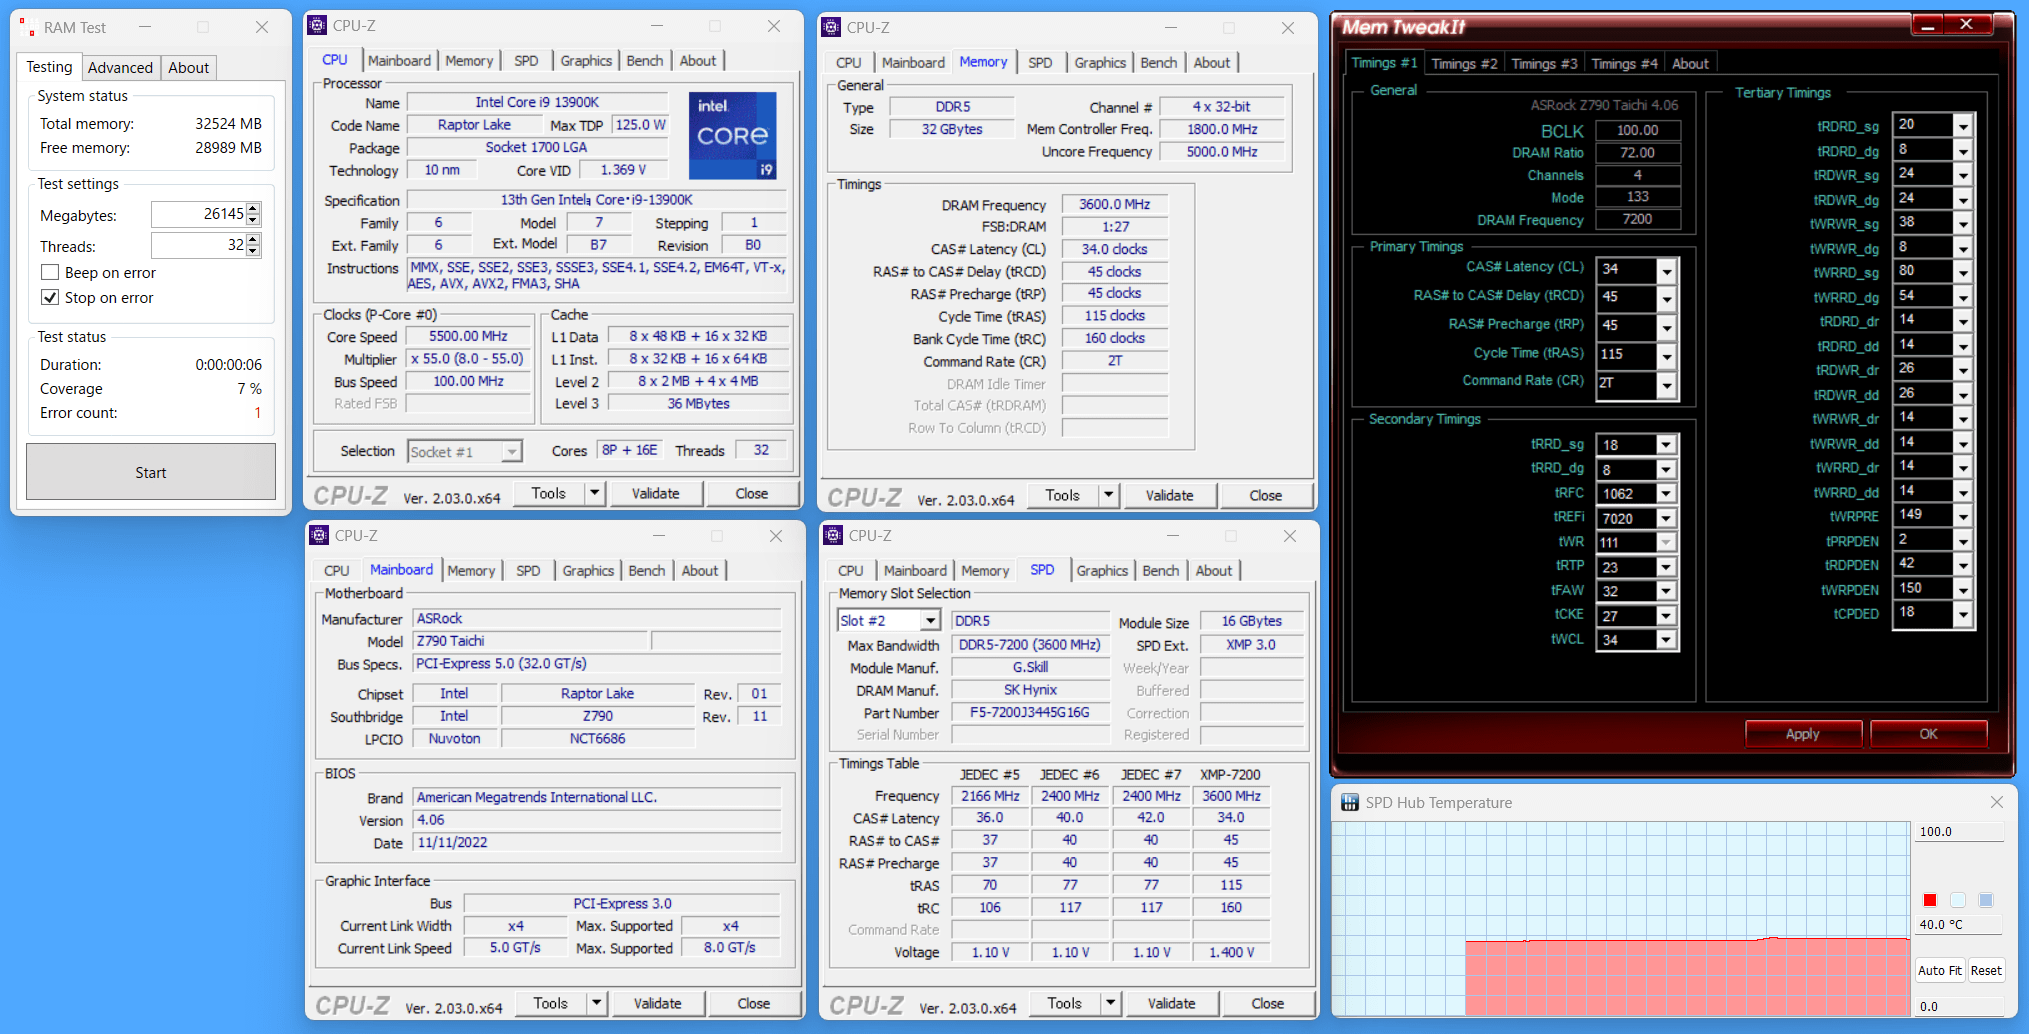Click the CPU-Z app icon in Mainboard window
Image resolution: width=2029 pixels, height=1034 pixels.
[319, 535]
